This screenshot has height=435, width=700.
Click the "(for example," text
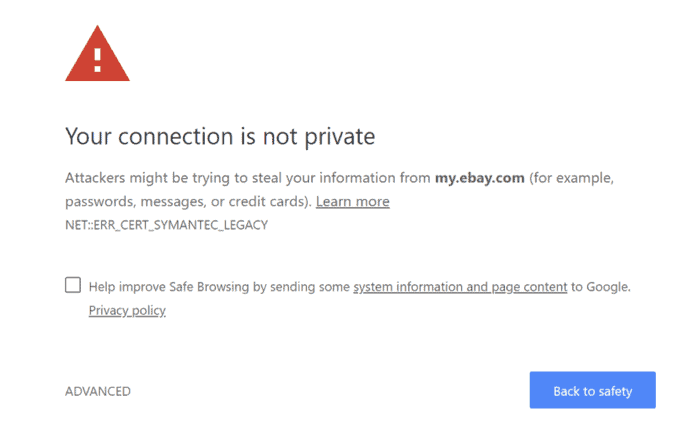571,178
